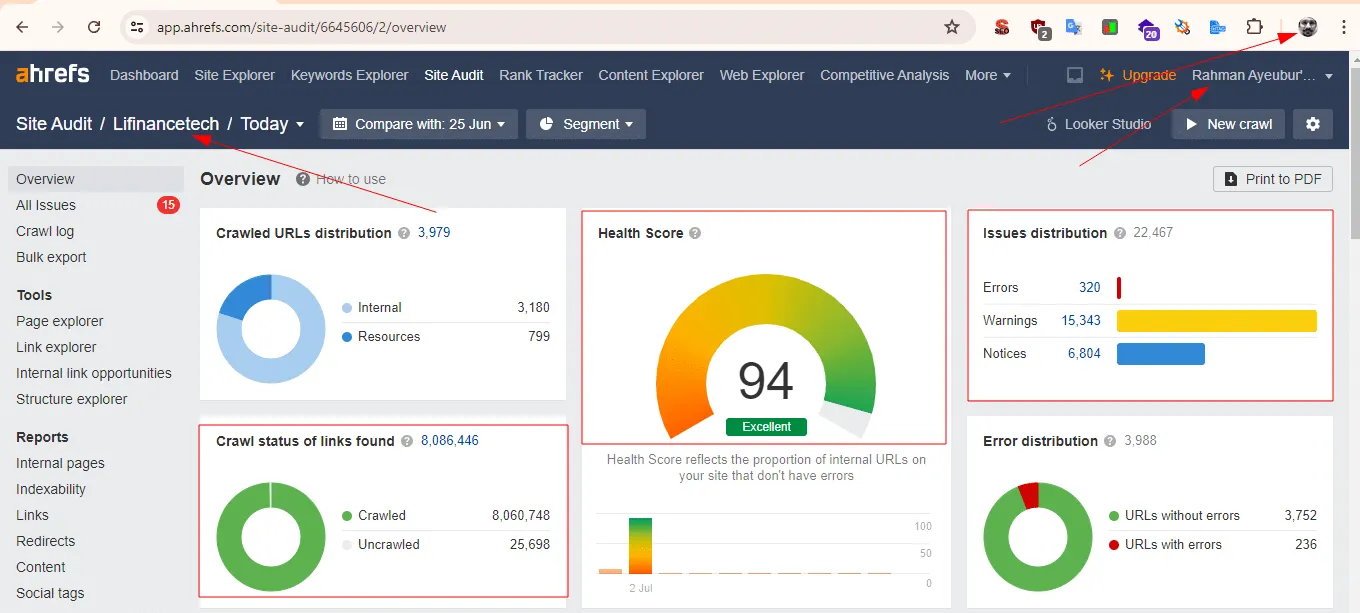Click help icon next to Health Score
1360x613 pixels.
(695, 233)
